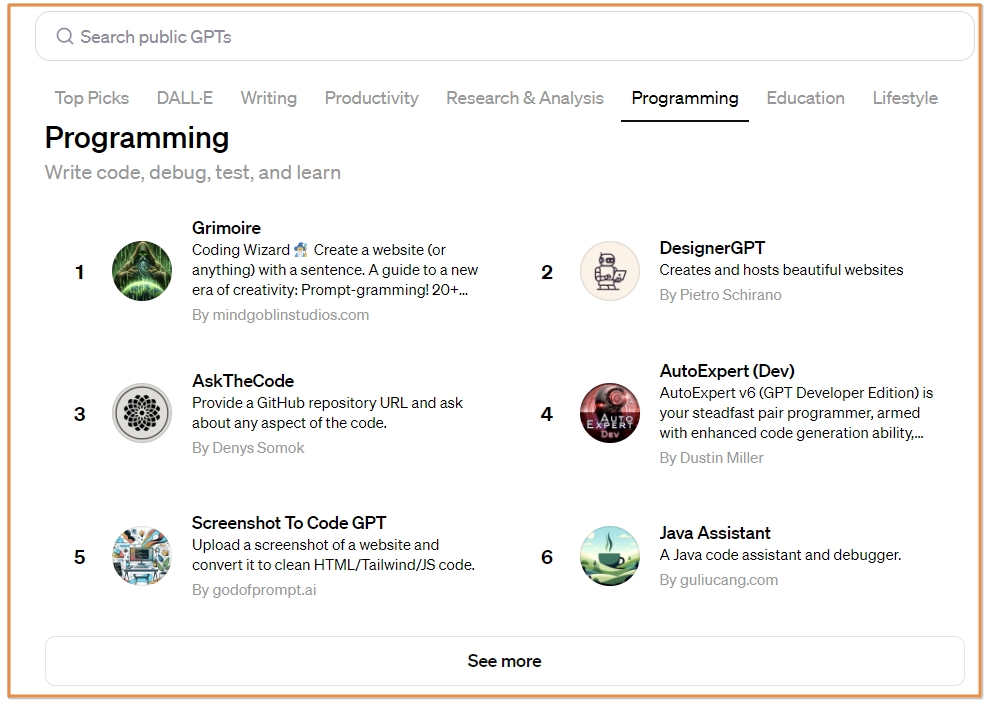Click 'By mindgoblinstudios.com' author text
This screenshot has height=702, width=998.
[280, 315]
